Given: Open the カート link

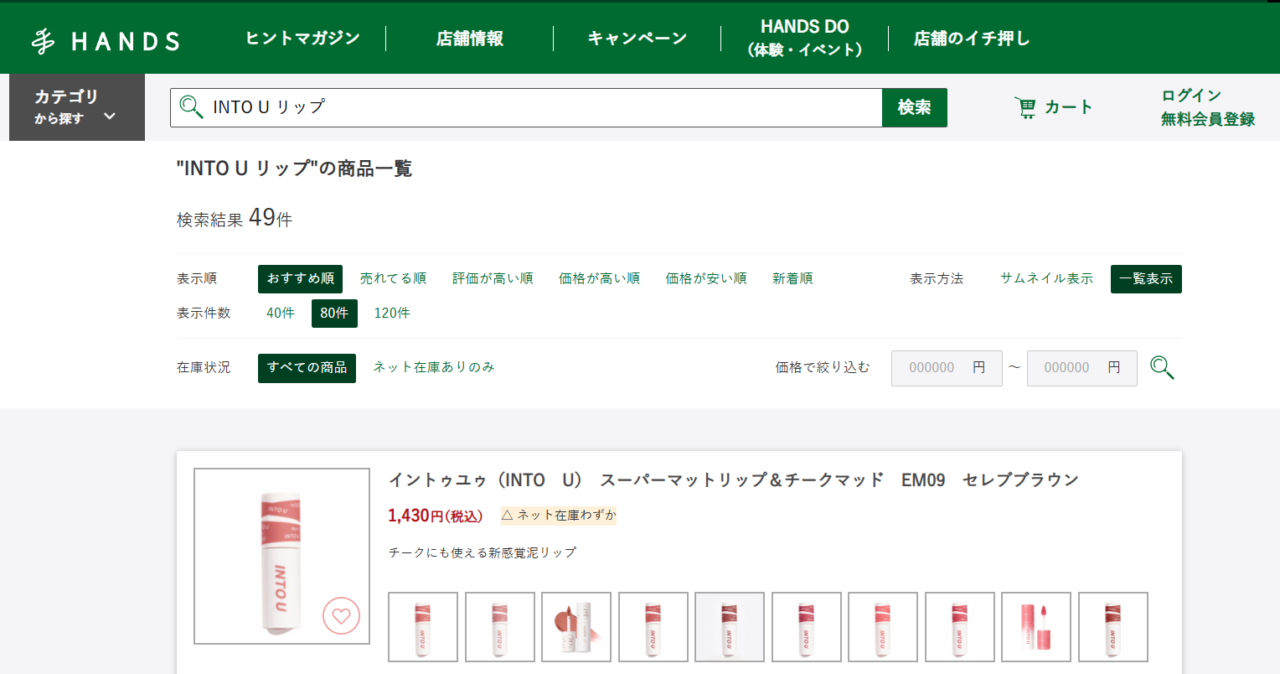Looking at the screenshot, I should [x=1069, y=107].
